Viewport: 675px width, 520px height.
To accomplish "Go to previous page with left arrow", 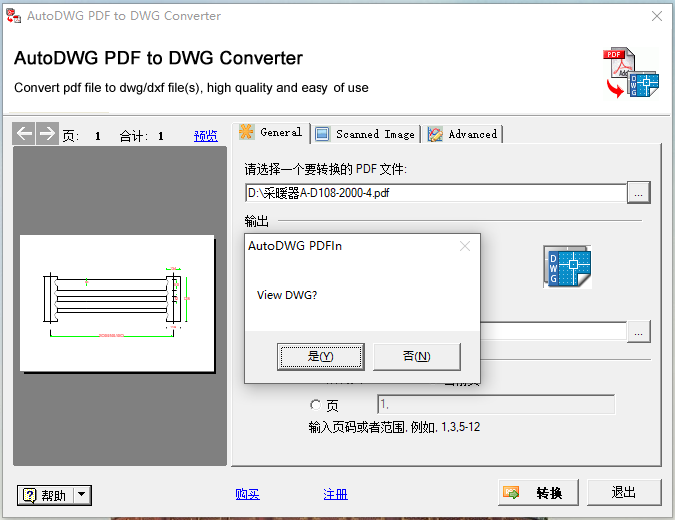I will point(24,133).
